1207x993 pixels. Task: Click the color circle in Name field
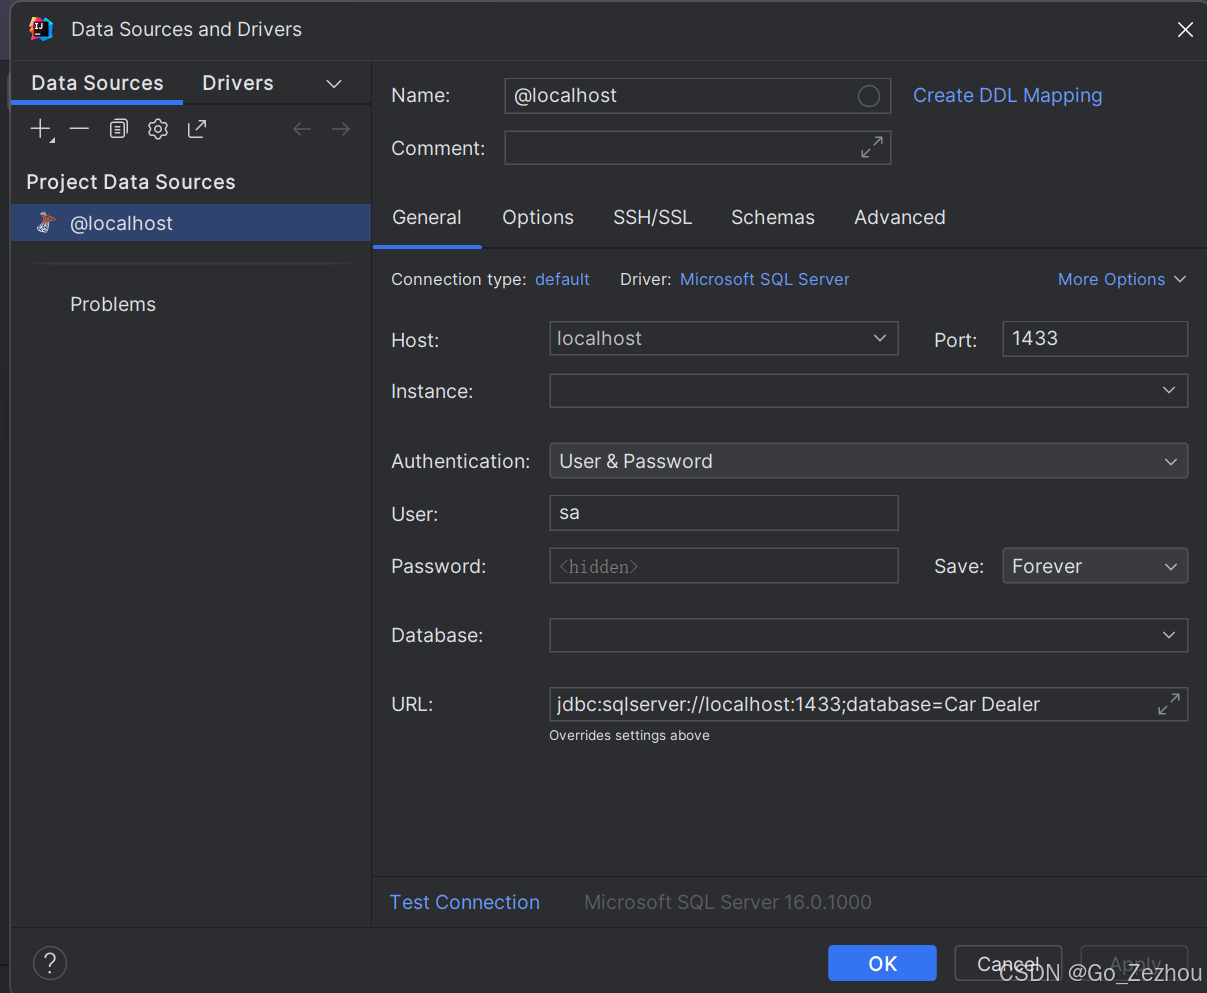coord(869,96)
